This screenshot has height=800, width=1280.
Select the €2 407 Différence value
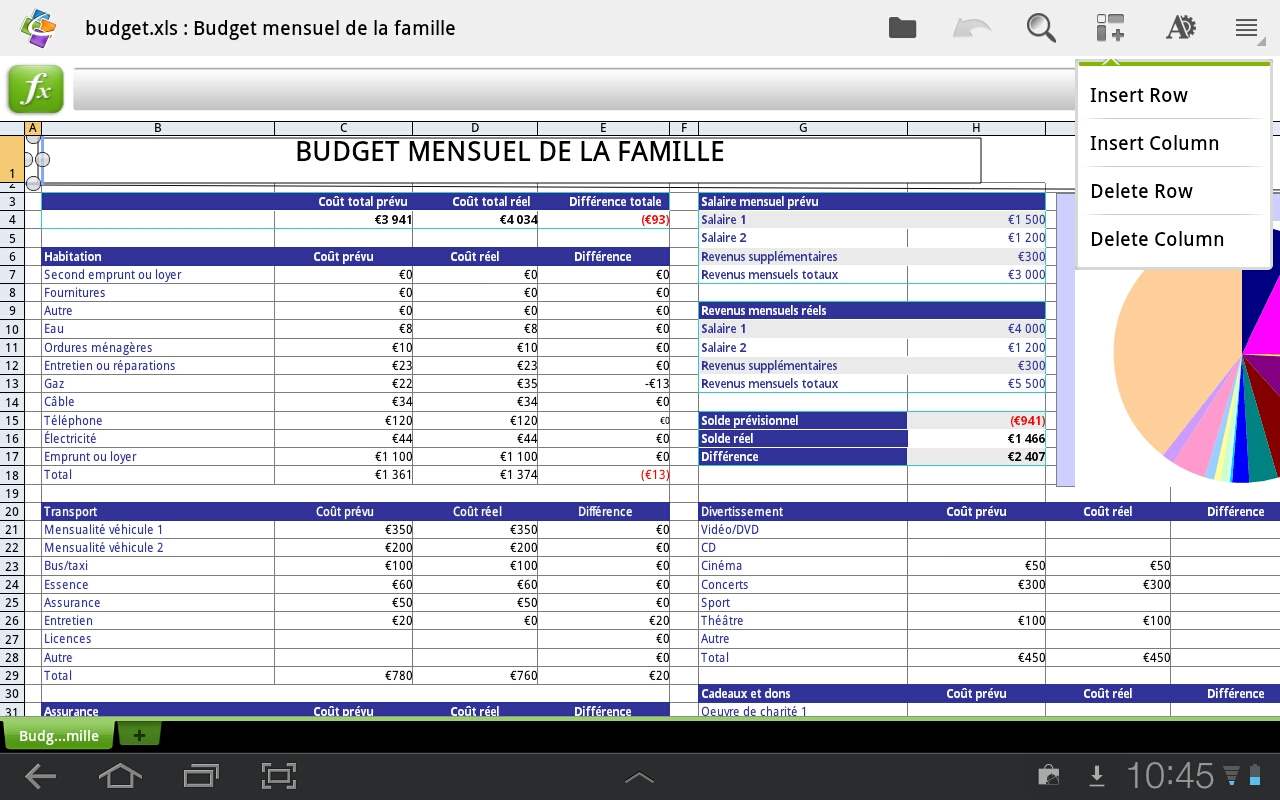coord(976,457)
